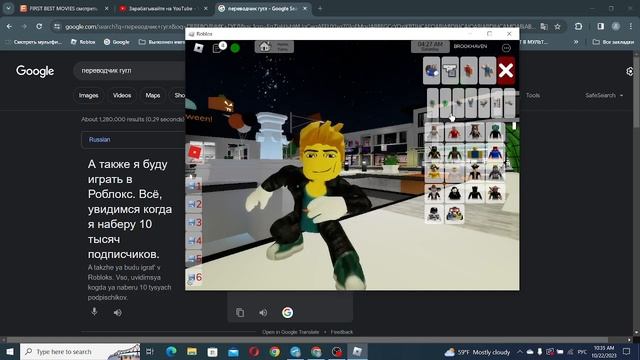Image resolution: width=640 pixels, height=360 pixels.
Task: Listen to the Russian translation speaker icon
Action: point(118,313)
